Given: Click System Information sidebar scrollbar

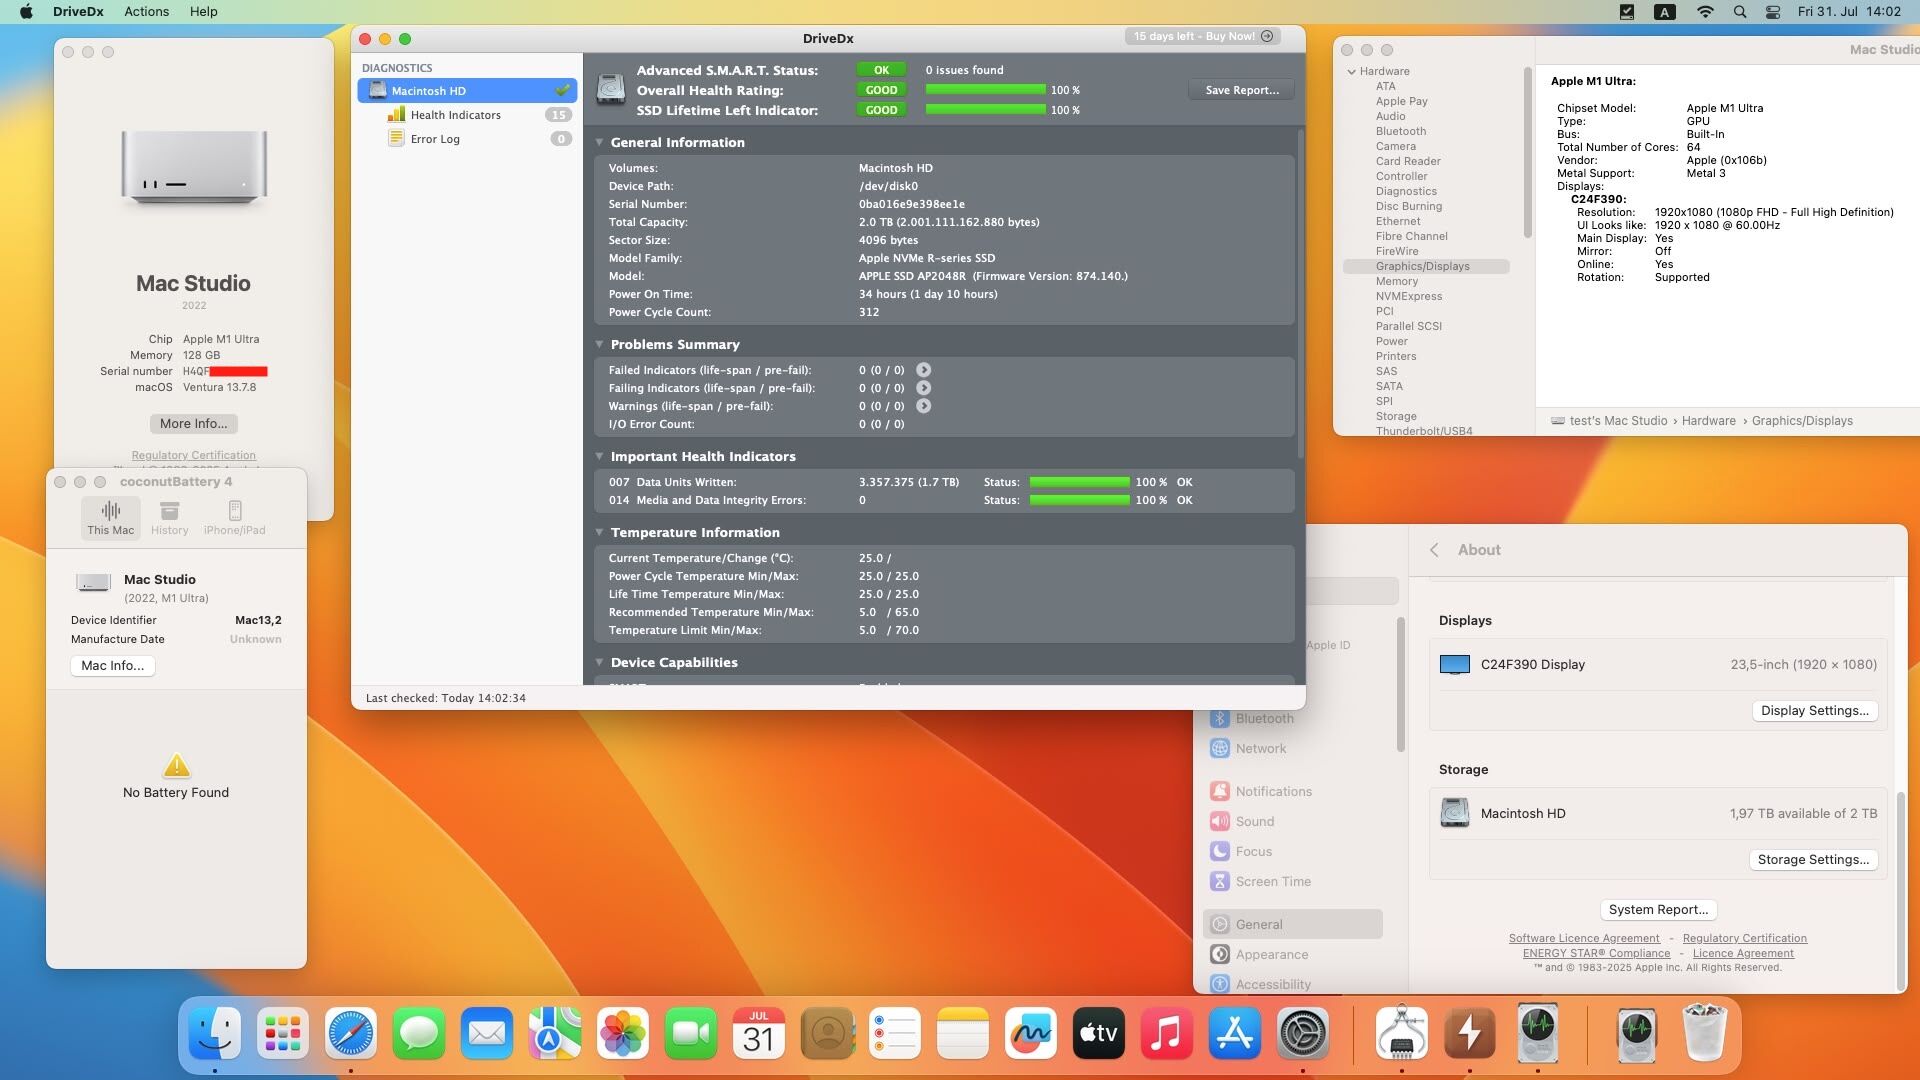Looking at the screenshot, I should click(1527, 153).
